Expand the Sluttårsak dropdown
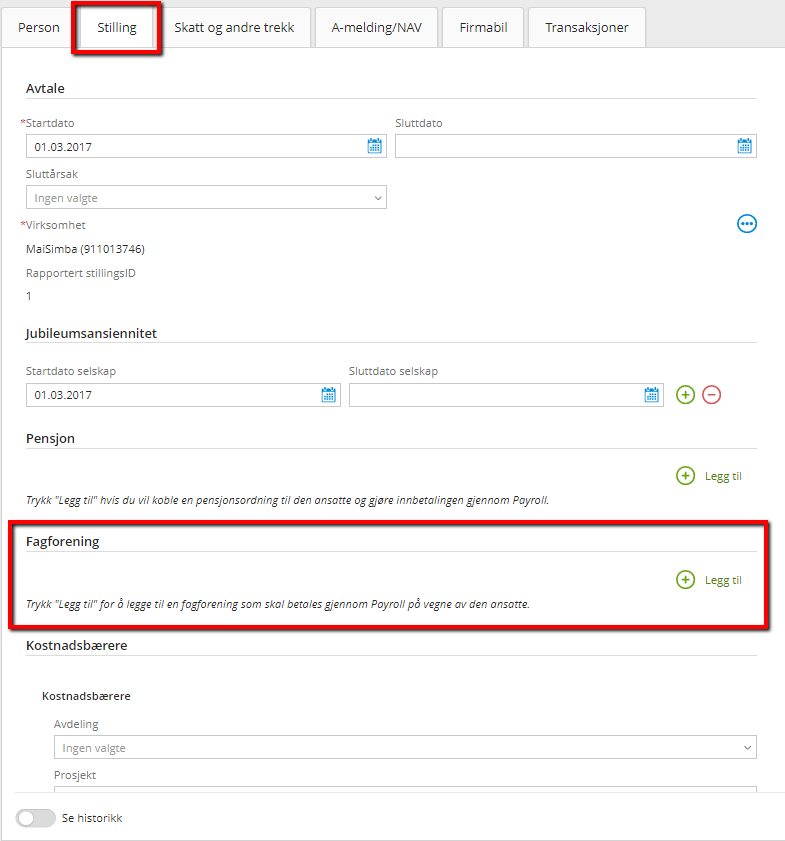This screenshot has width=785, height=841. pyautogui.click(x=206, y=198)
